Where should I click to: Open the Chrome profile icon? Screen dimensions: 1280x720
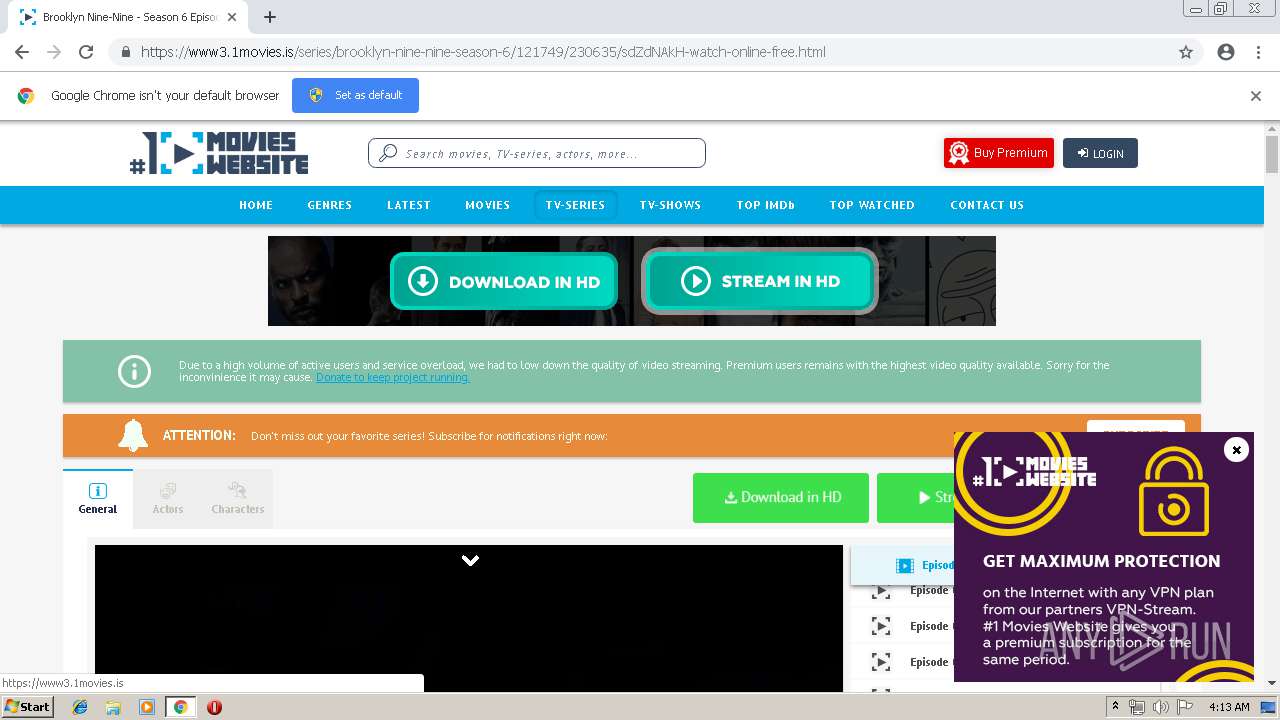[1226, 52]
